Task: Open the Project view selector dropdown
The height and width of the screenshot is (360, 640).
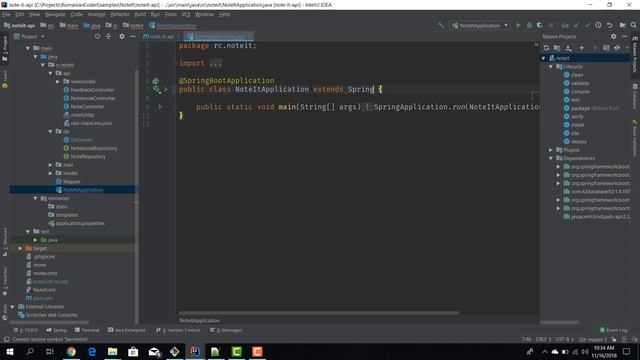Action: 29,36
